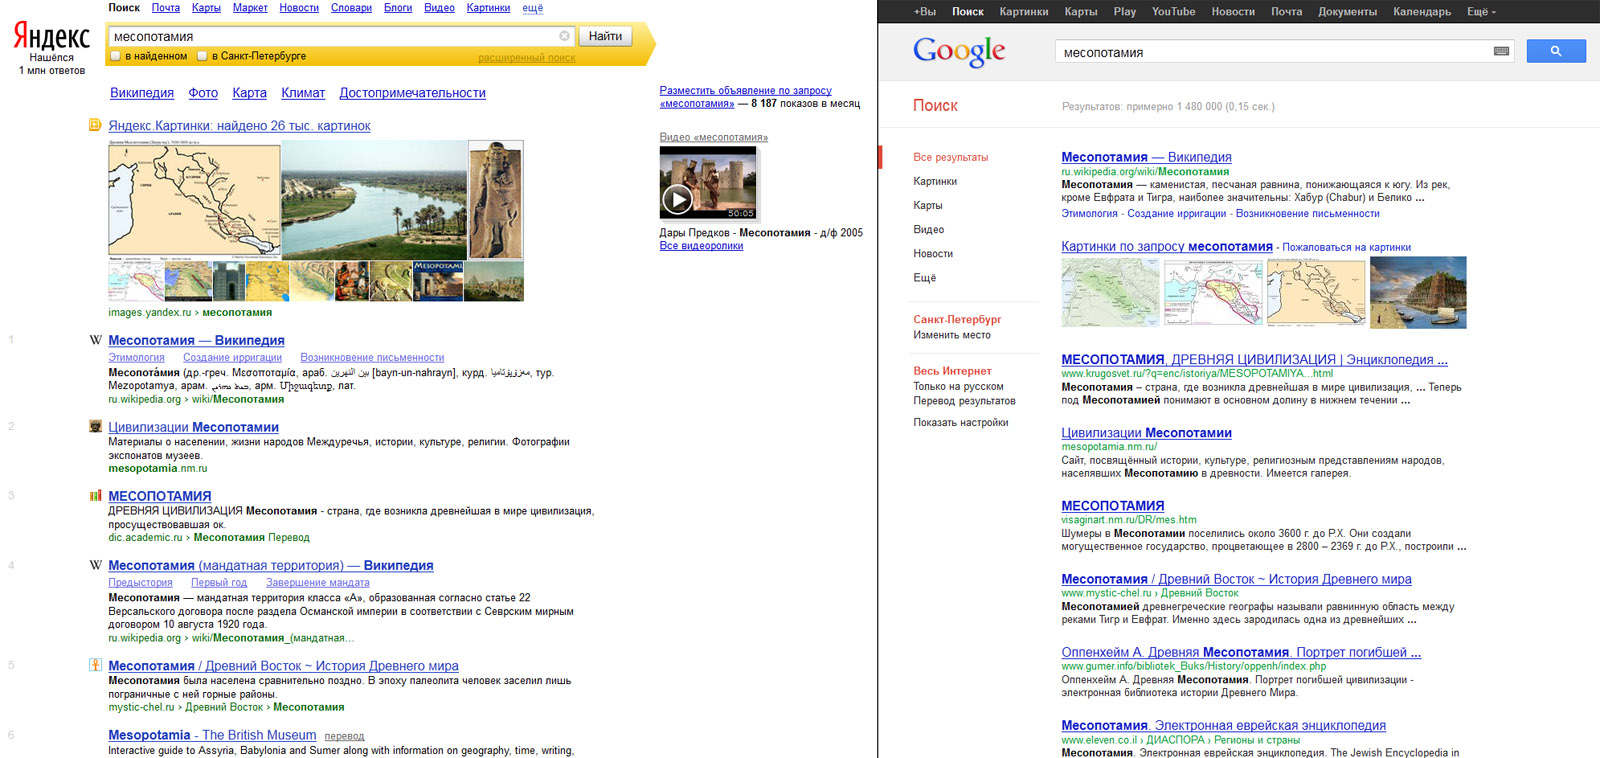Select 'Все результаты' in Google sidebar

(950, 158)
